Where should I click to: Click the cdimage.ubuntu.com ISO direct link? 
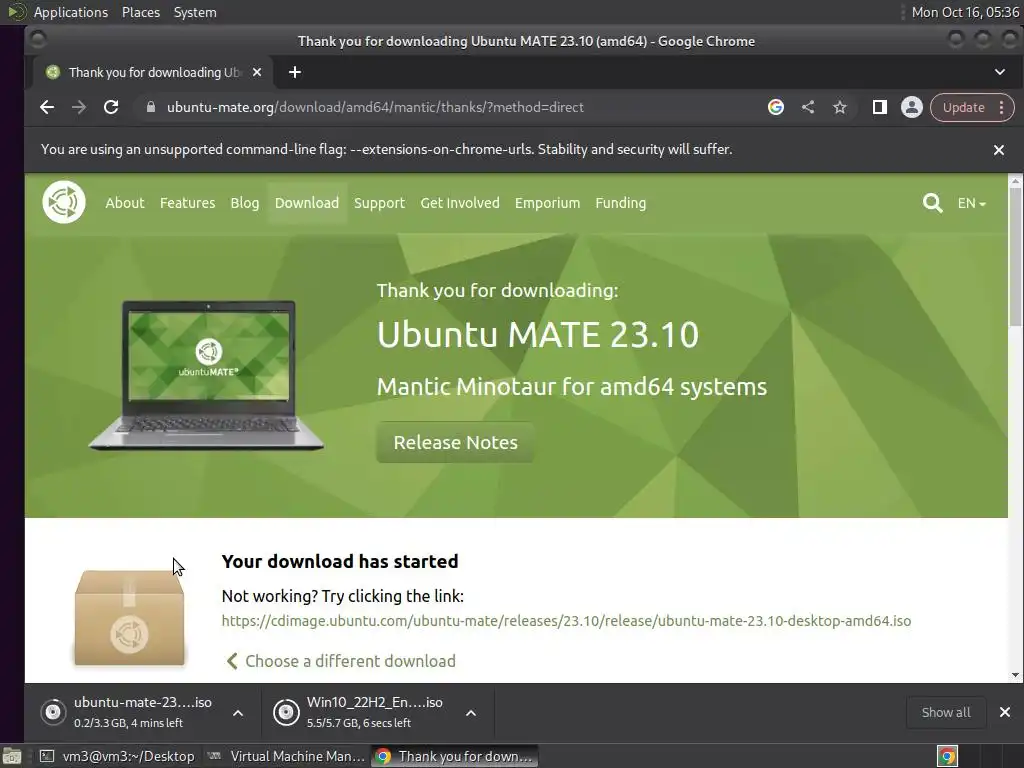tap(566, 621)
